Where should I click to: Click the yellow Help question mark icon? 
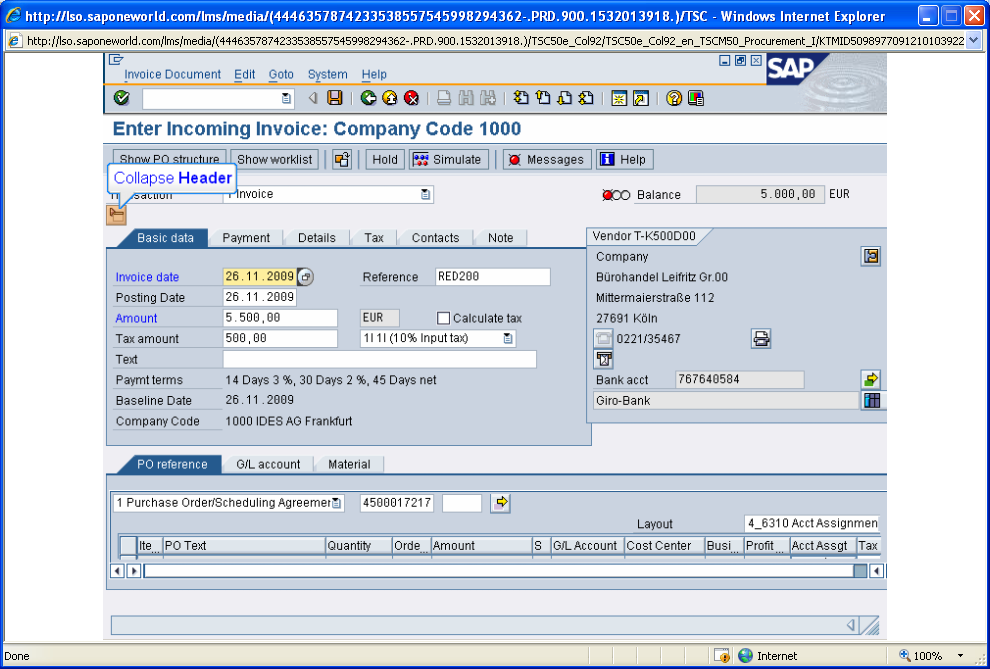[674, 98]
